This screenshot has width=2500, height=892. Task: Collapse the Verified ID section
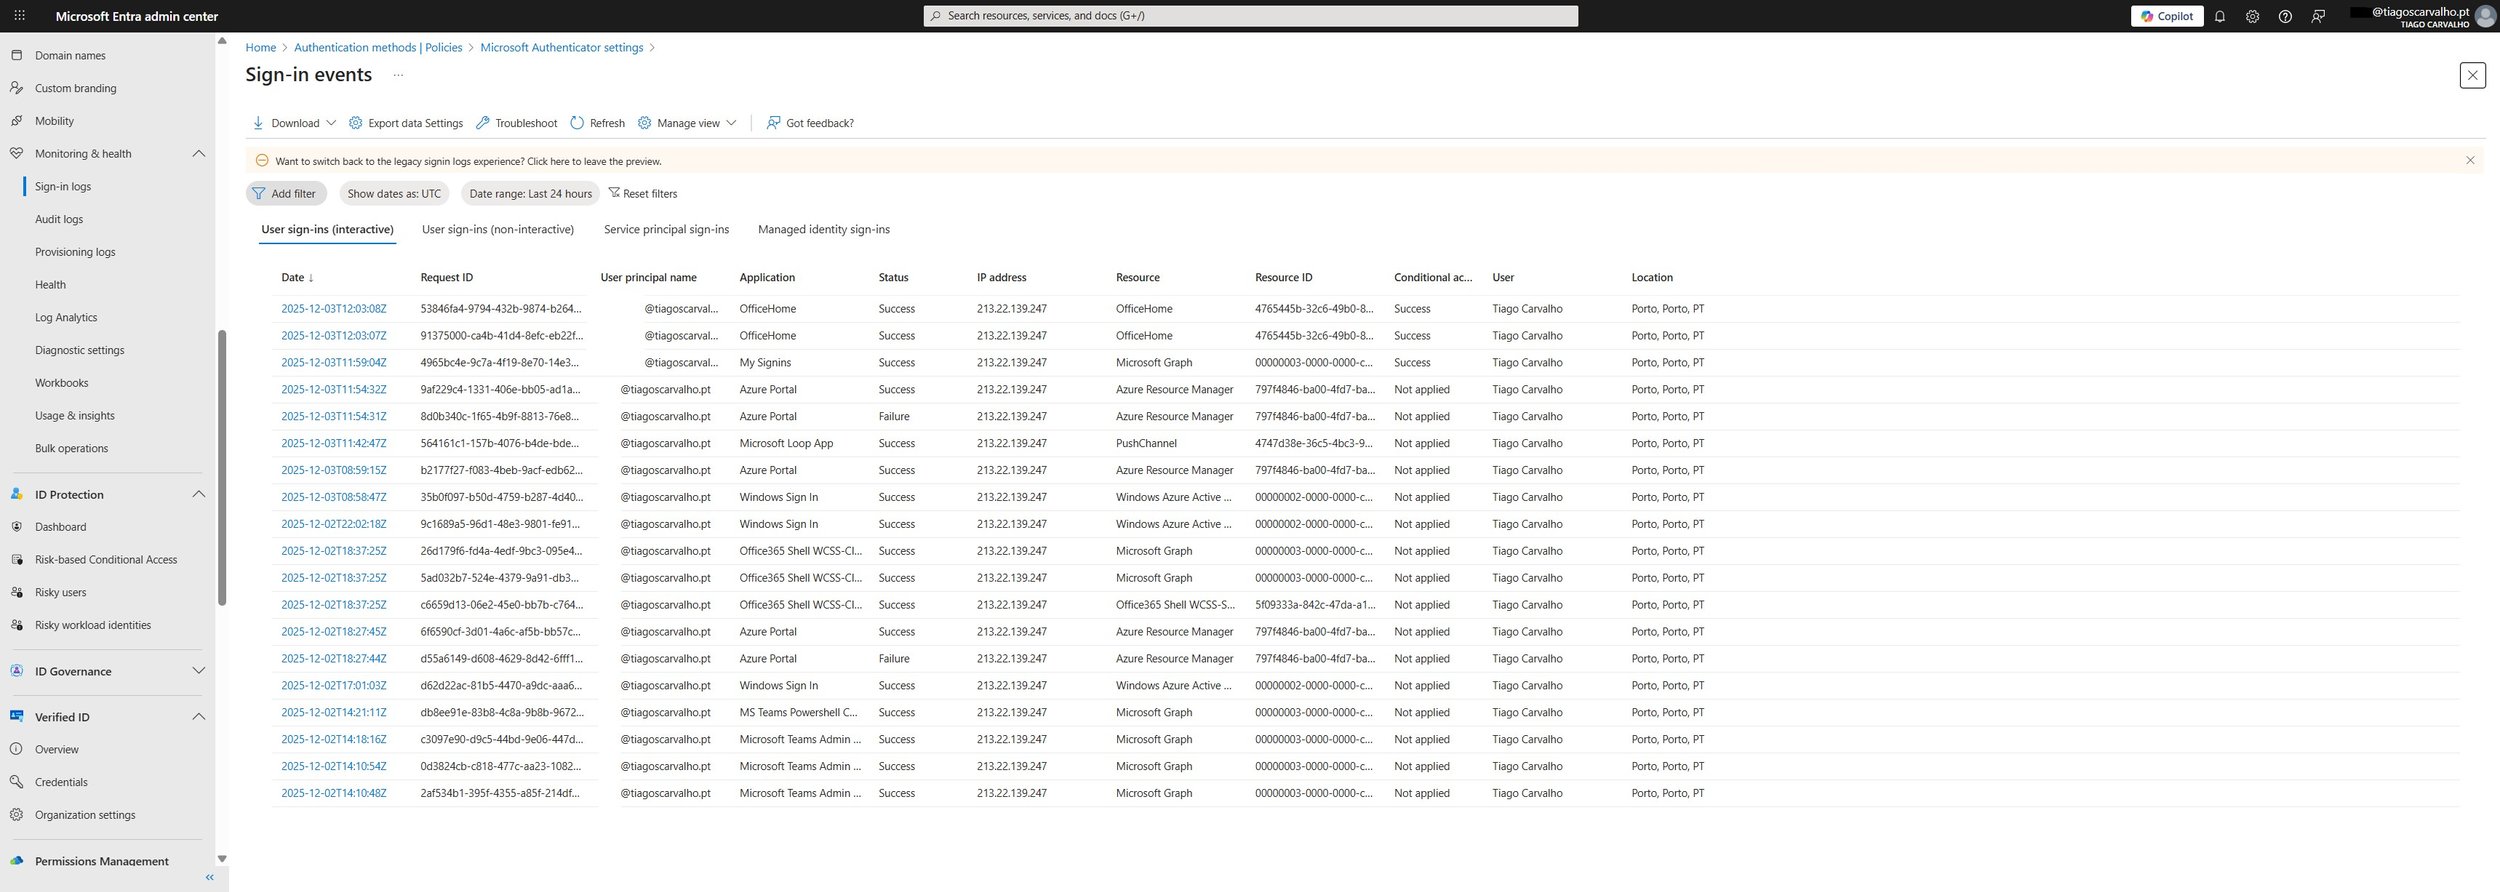[x=198, y=718]
